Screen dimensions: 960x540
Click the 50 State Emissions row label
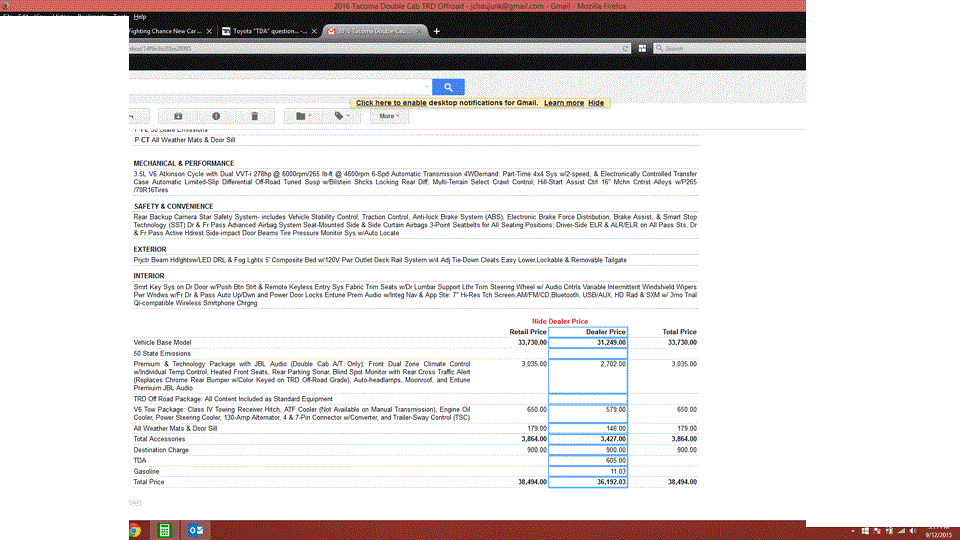tap(162, 353)
